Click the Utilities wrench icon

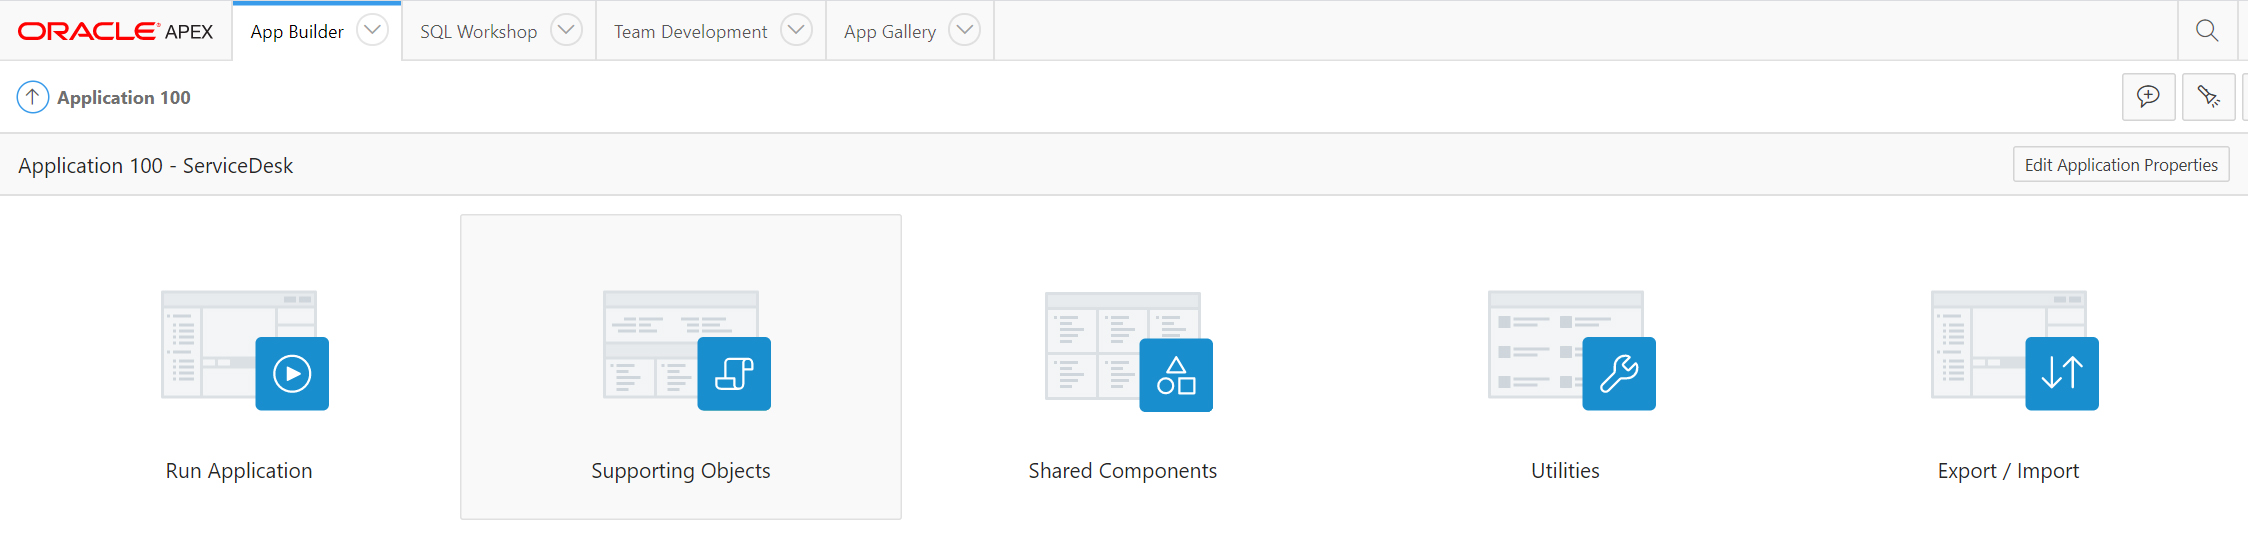pyautogui.click(x=1619, y=374)
